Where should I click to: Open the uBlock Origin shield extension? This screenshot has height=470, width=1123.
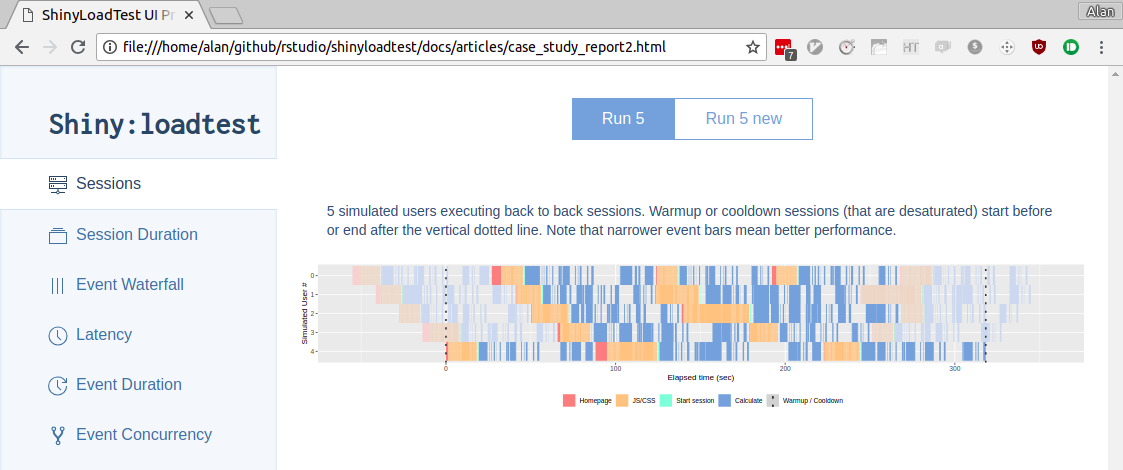pos(1039,47)
